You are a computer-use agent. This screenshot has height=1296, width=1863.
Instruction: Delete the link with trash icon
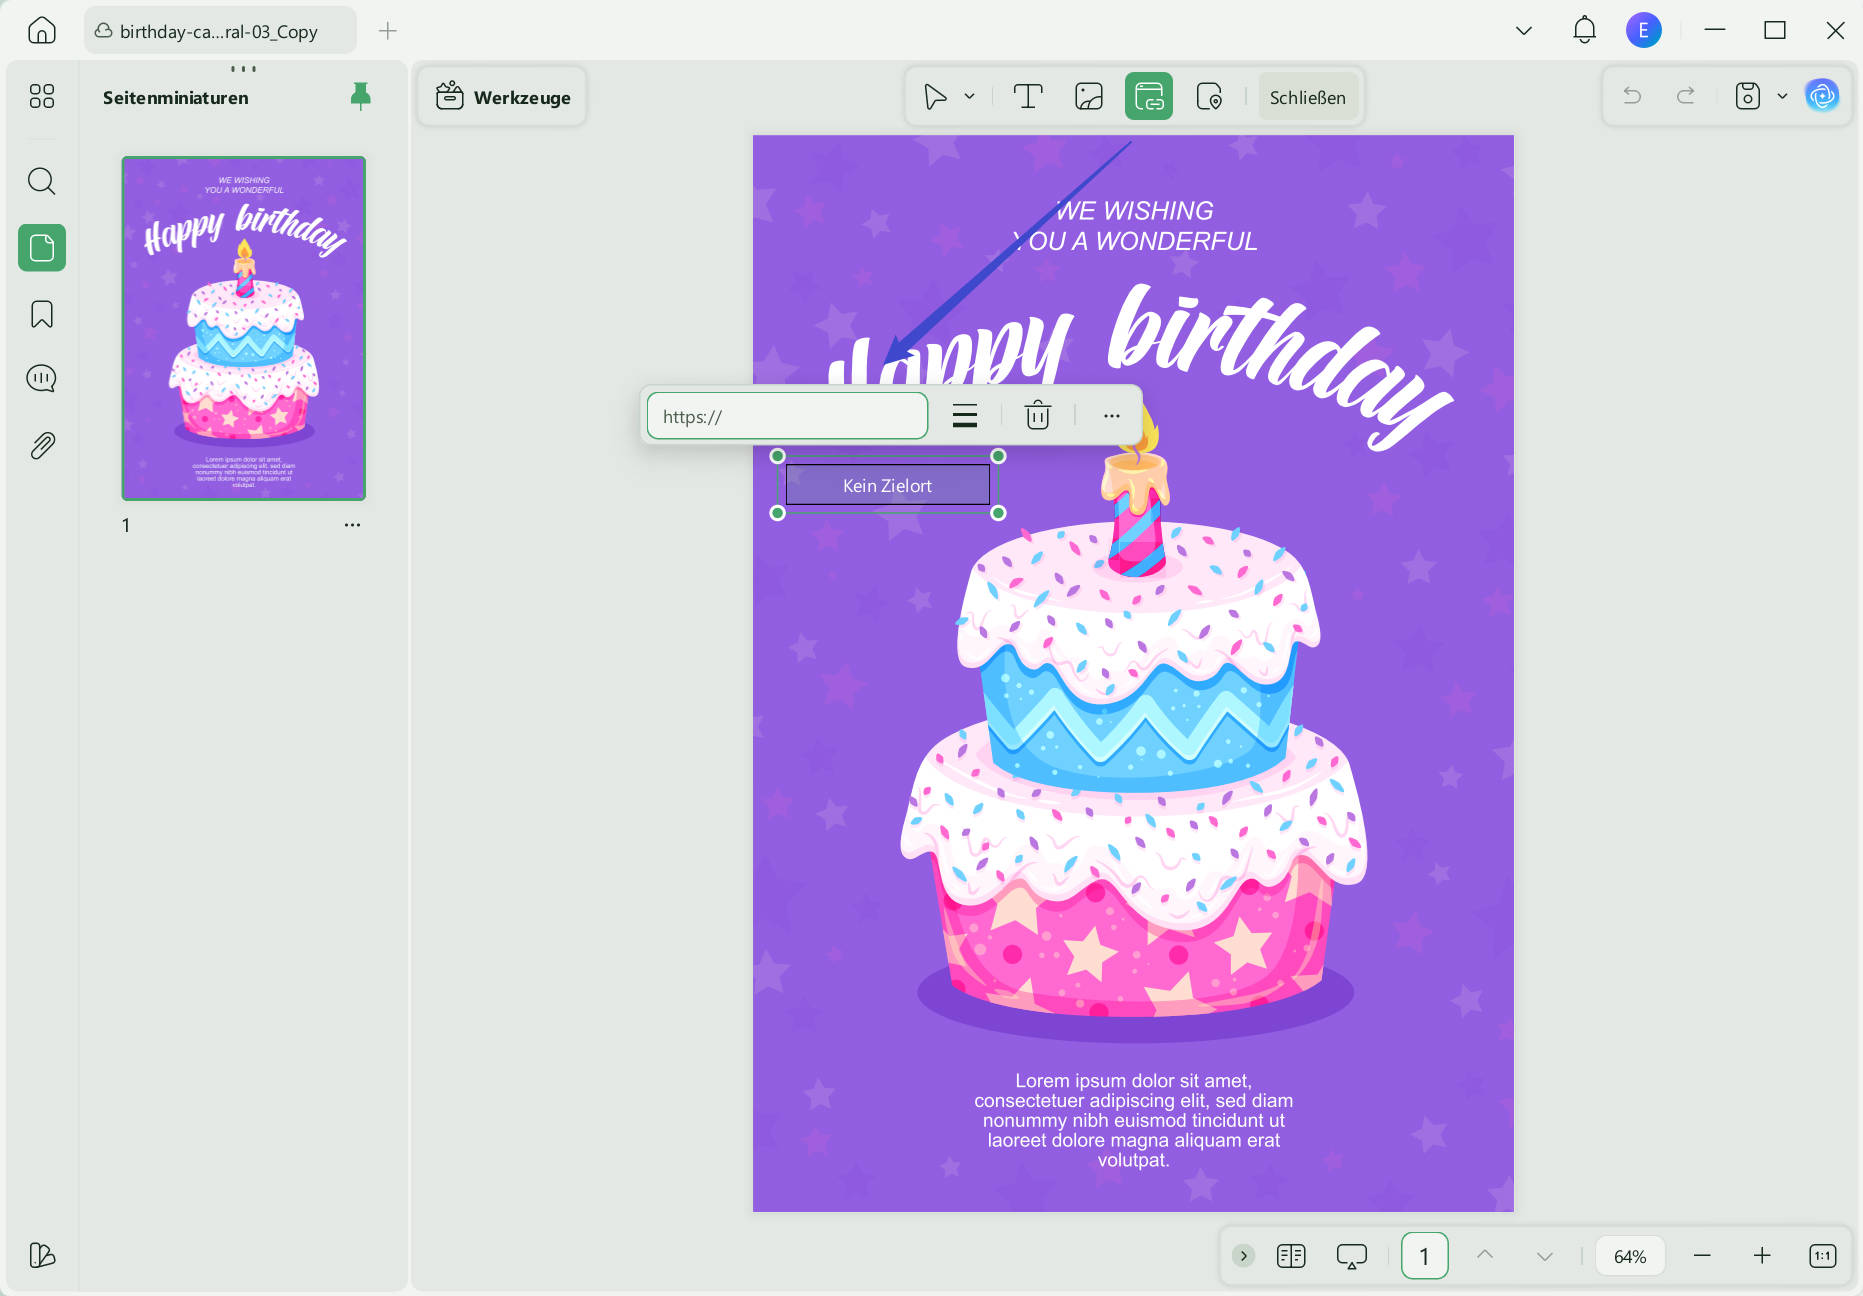tap(1038, 415)
